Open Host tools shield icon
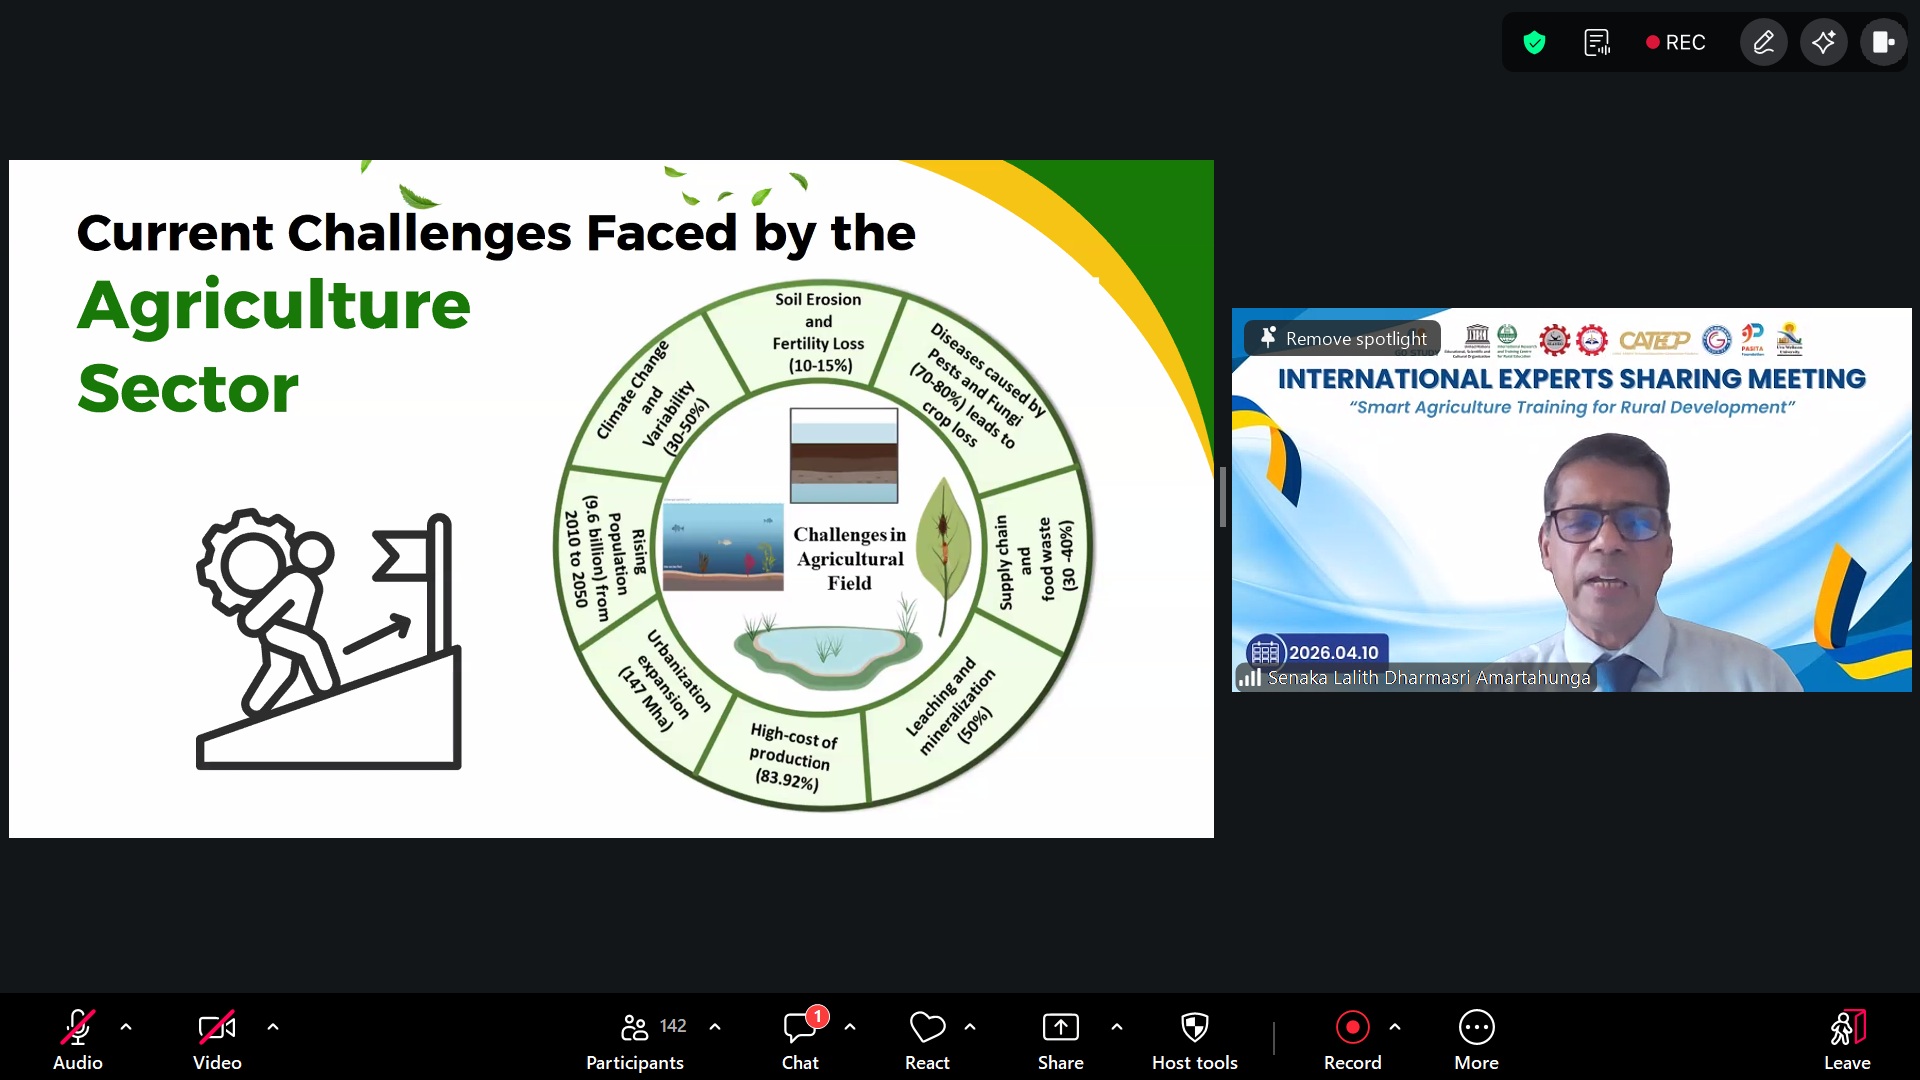This screenshot has height=1080, width=1920. tap(1194, 1040)
